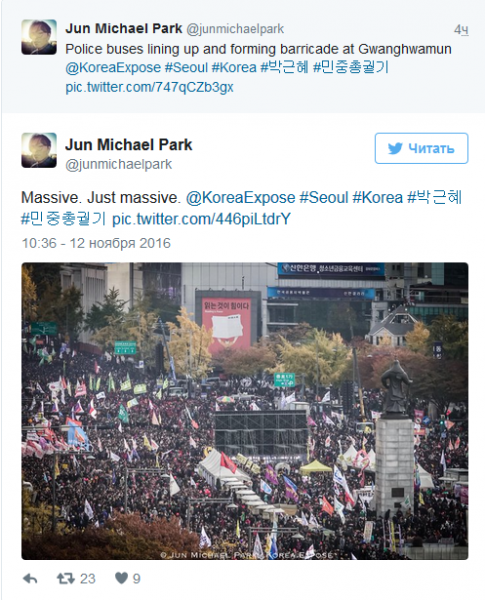Click Jun Michael Park name in top tweet
Image resolution: width=485 pixels, height=600 pixels.
123,28
